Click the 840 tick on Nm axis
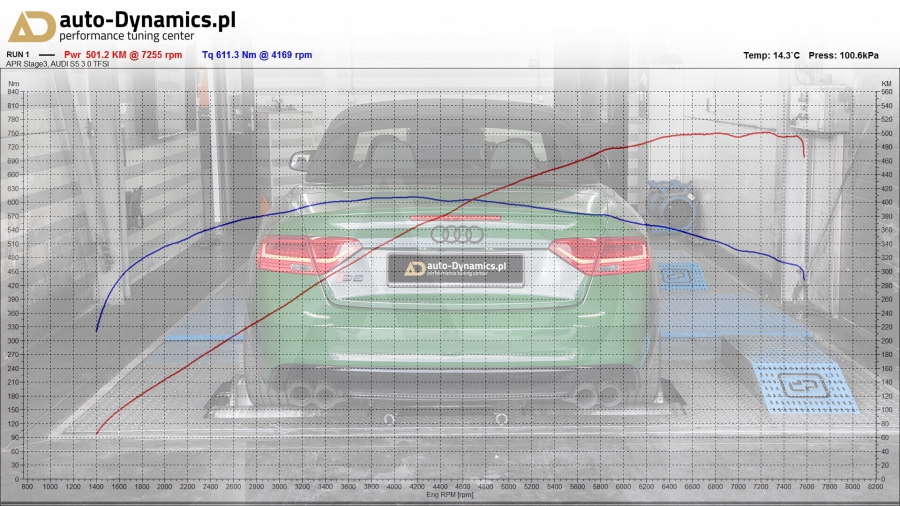Screen dimensions: 900x506 coord(13,92)
